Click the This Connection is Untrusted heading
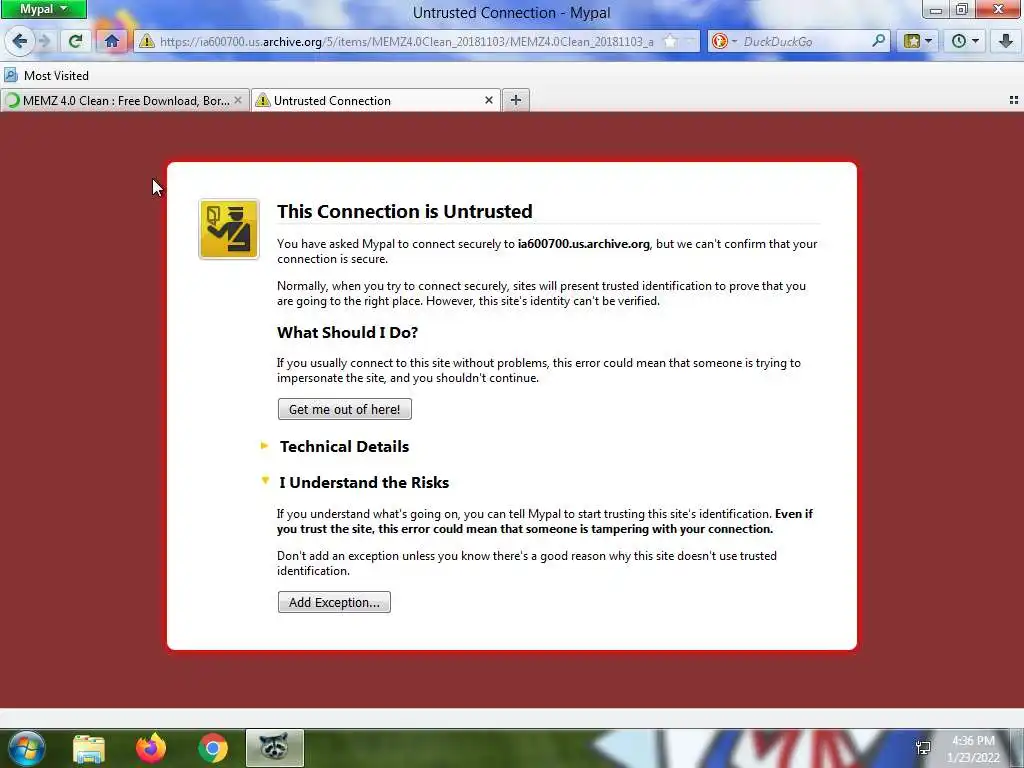 tap(405, 212)
